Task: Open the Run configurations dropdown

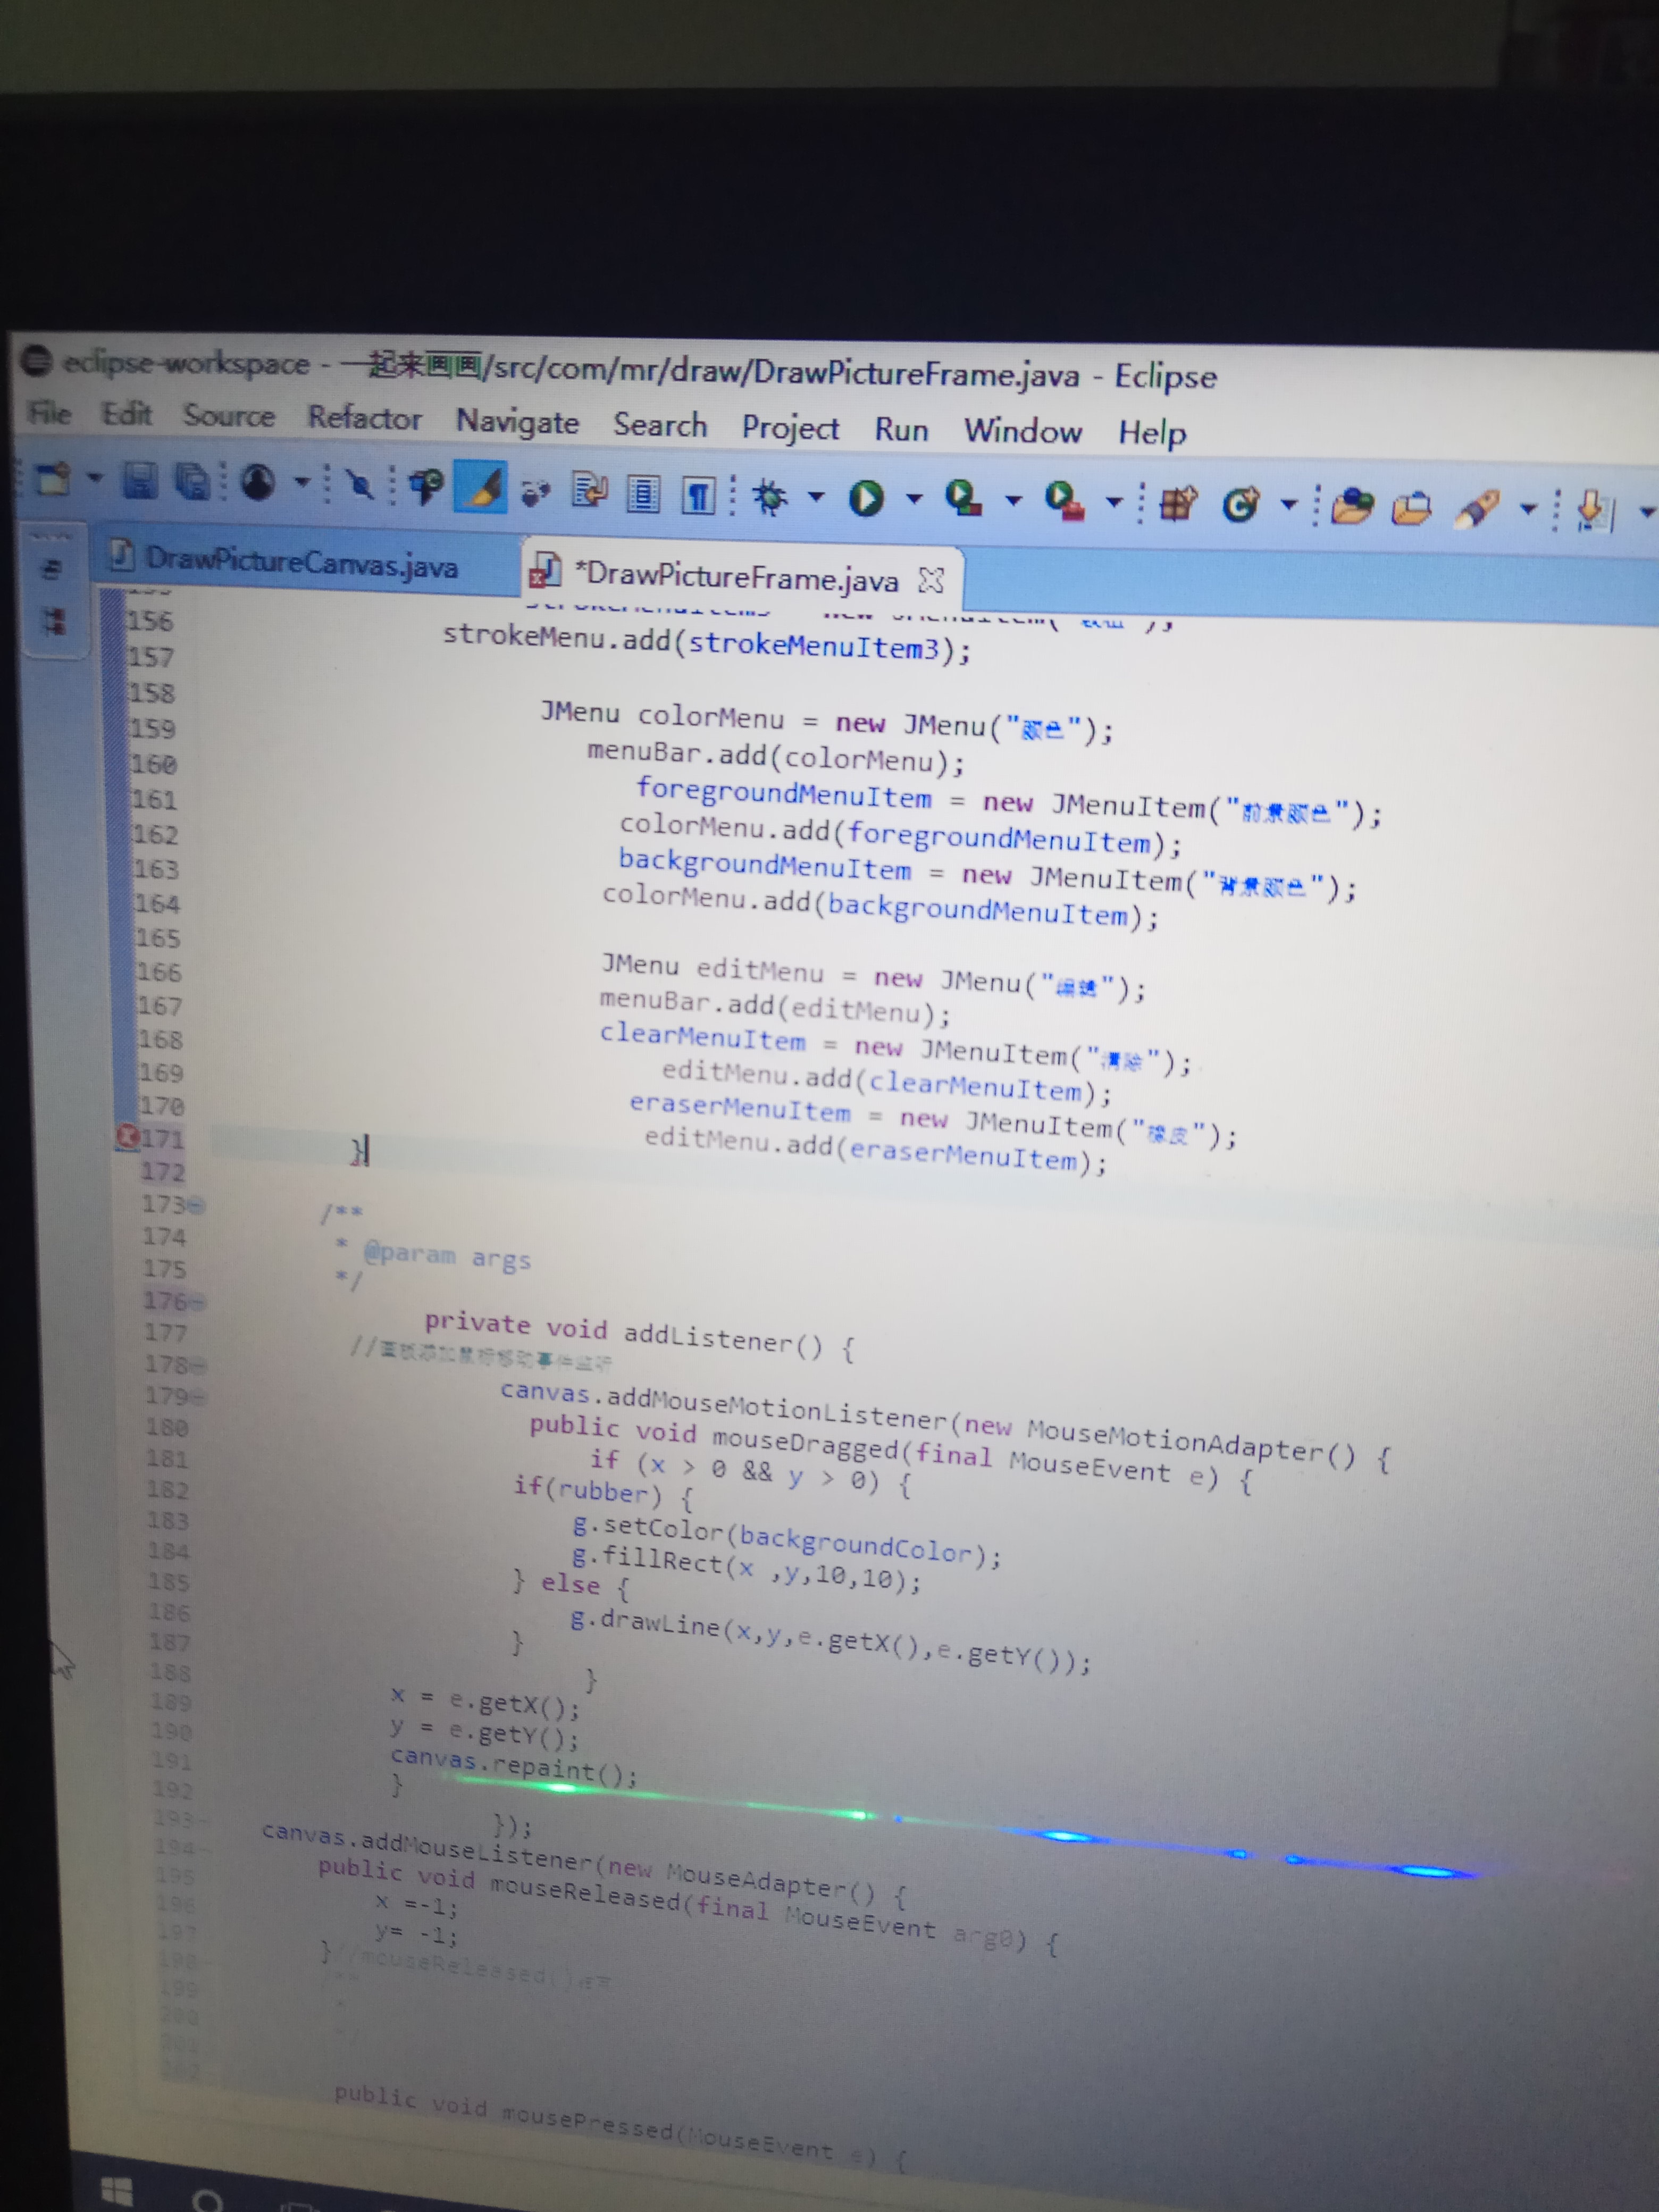Action: click(x=913, y=498)
